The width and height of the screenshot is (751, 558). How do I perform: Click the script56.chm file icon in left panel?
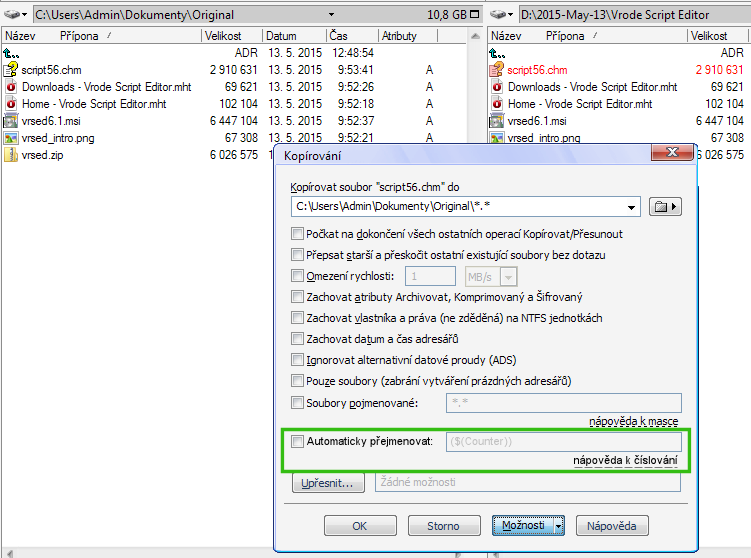pos(11,70)
